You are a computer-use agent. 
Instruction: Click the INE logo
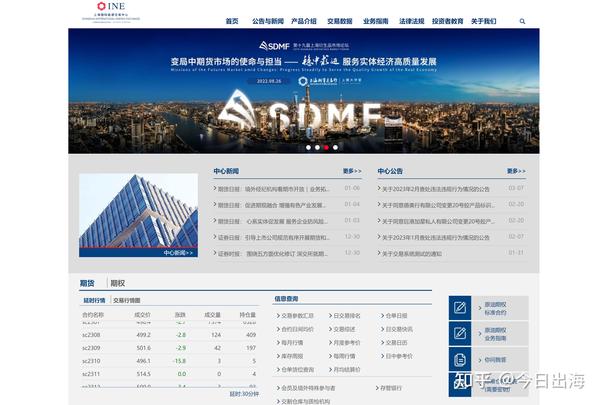tap(111, 12)
